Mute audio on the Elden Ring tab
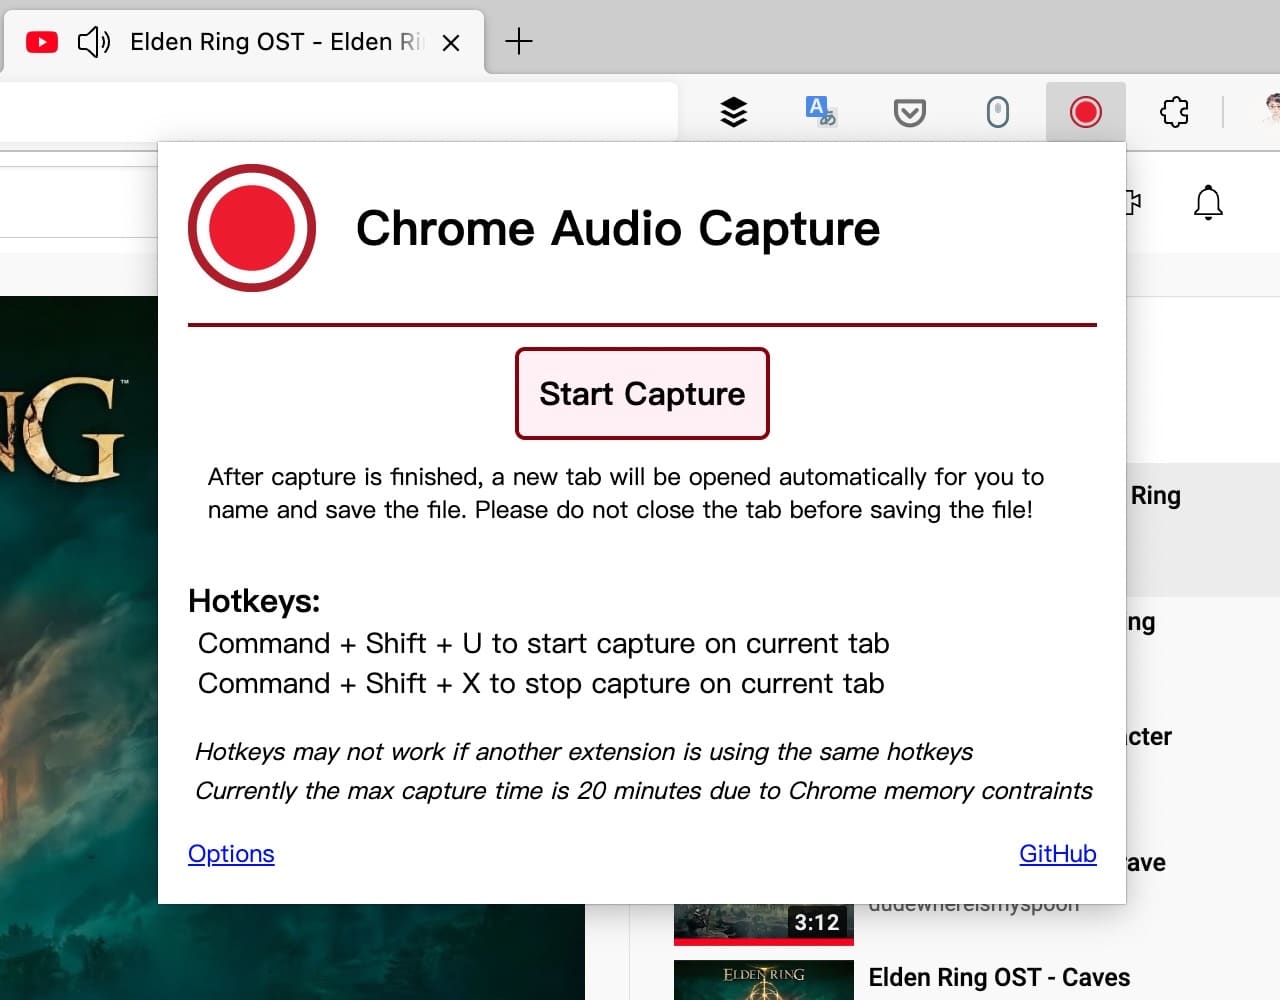 click(93, 42)
